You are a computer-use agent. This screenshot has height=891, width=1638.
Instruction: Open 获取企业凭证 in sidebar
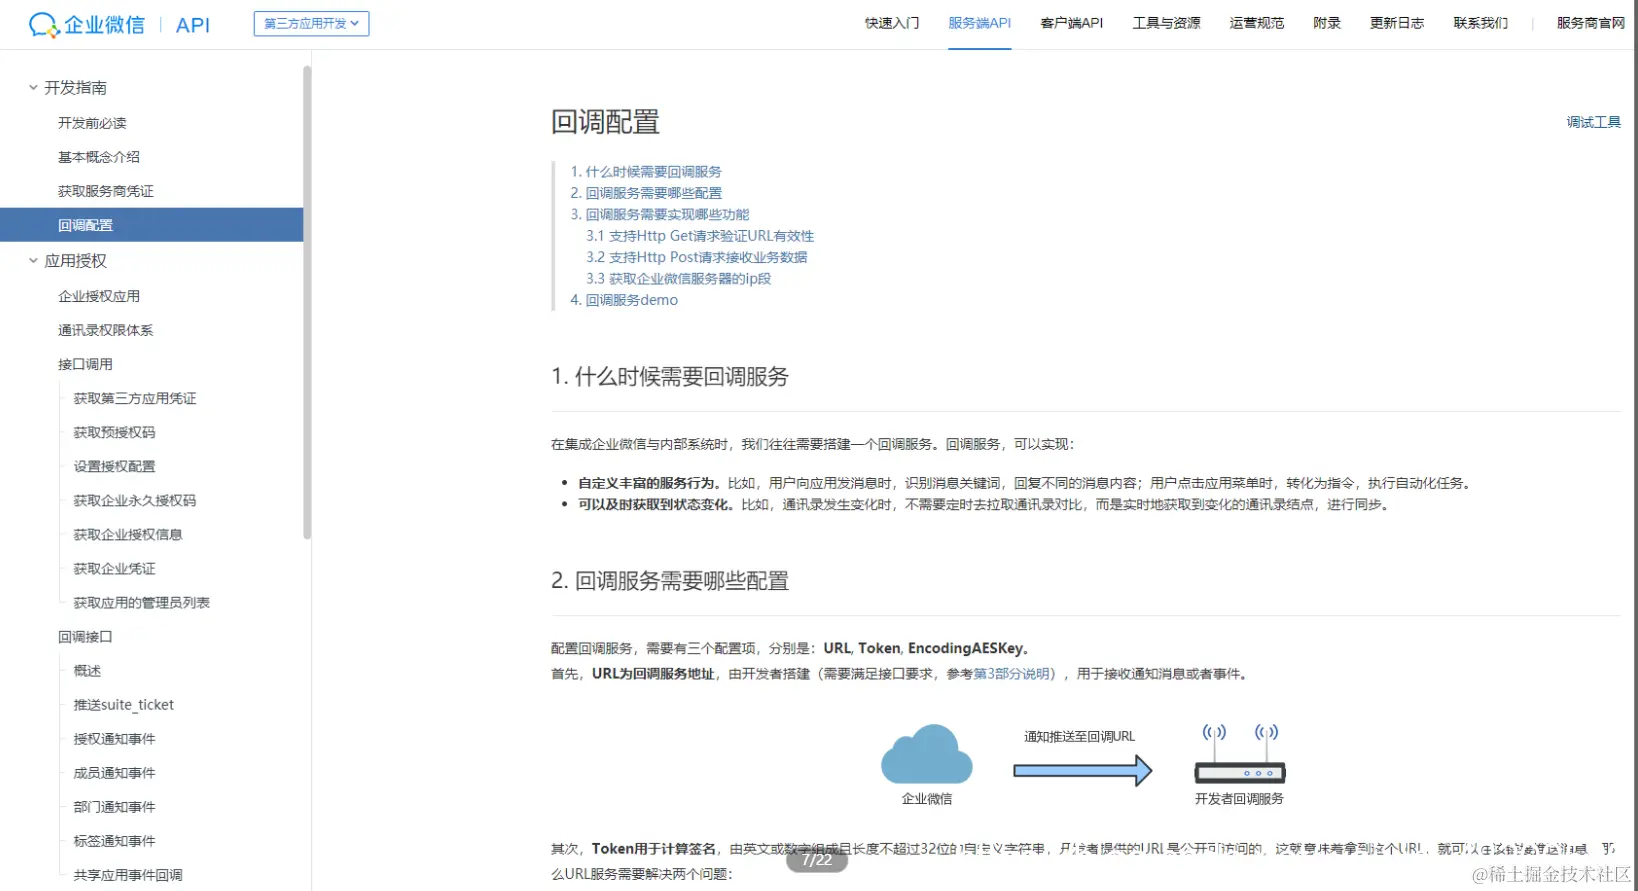[x=114, y=568]
